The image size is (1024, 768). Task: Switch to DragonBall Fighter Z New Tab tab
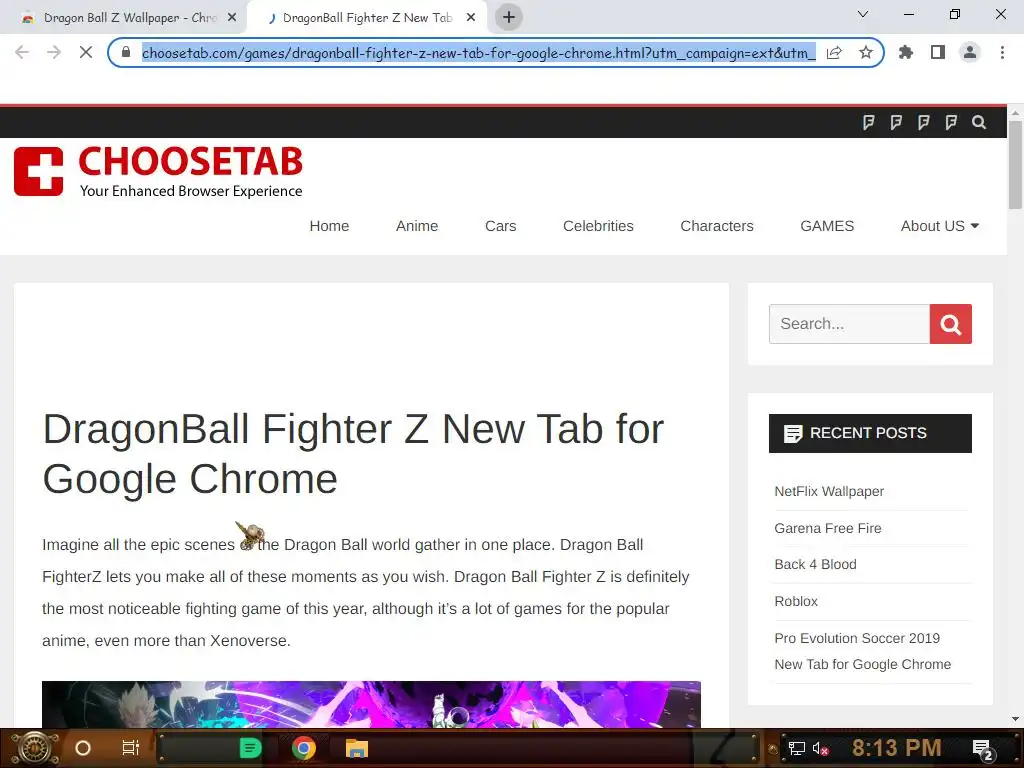click(367, 18)
